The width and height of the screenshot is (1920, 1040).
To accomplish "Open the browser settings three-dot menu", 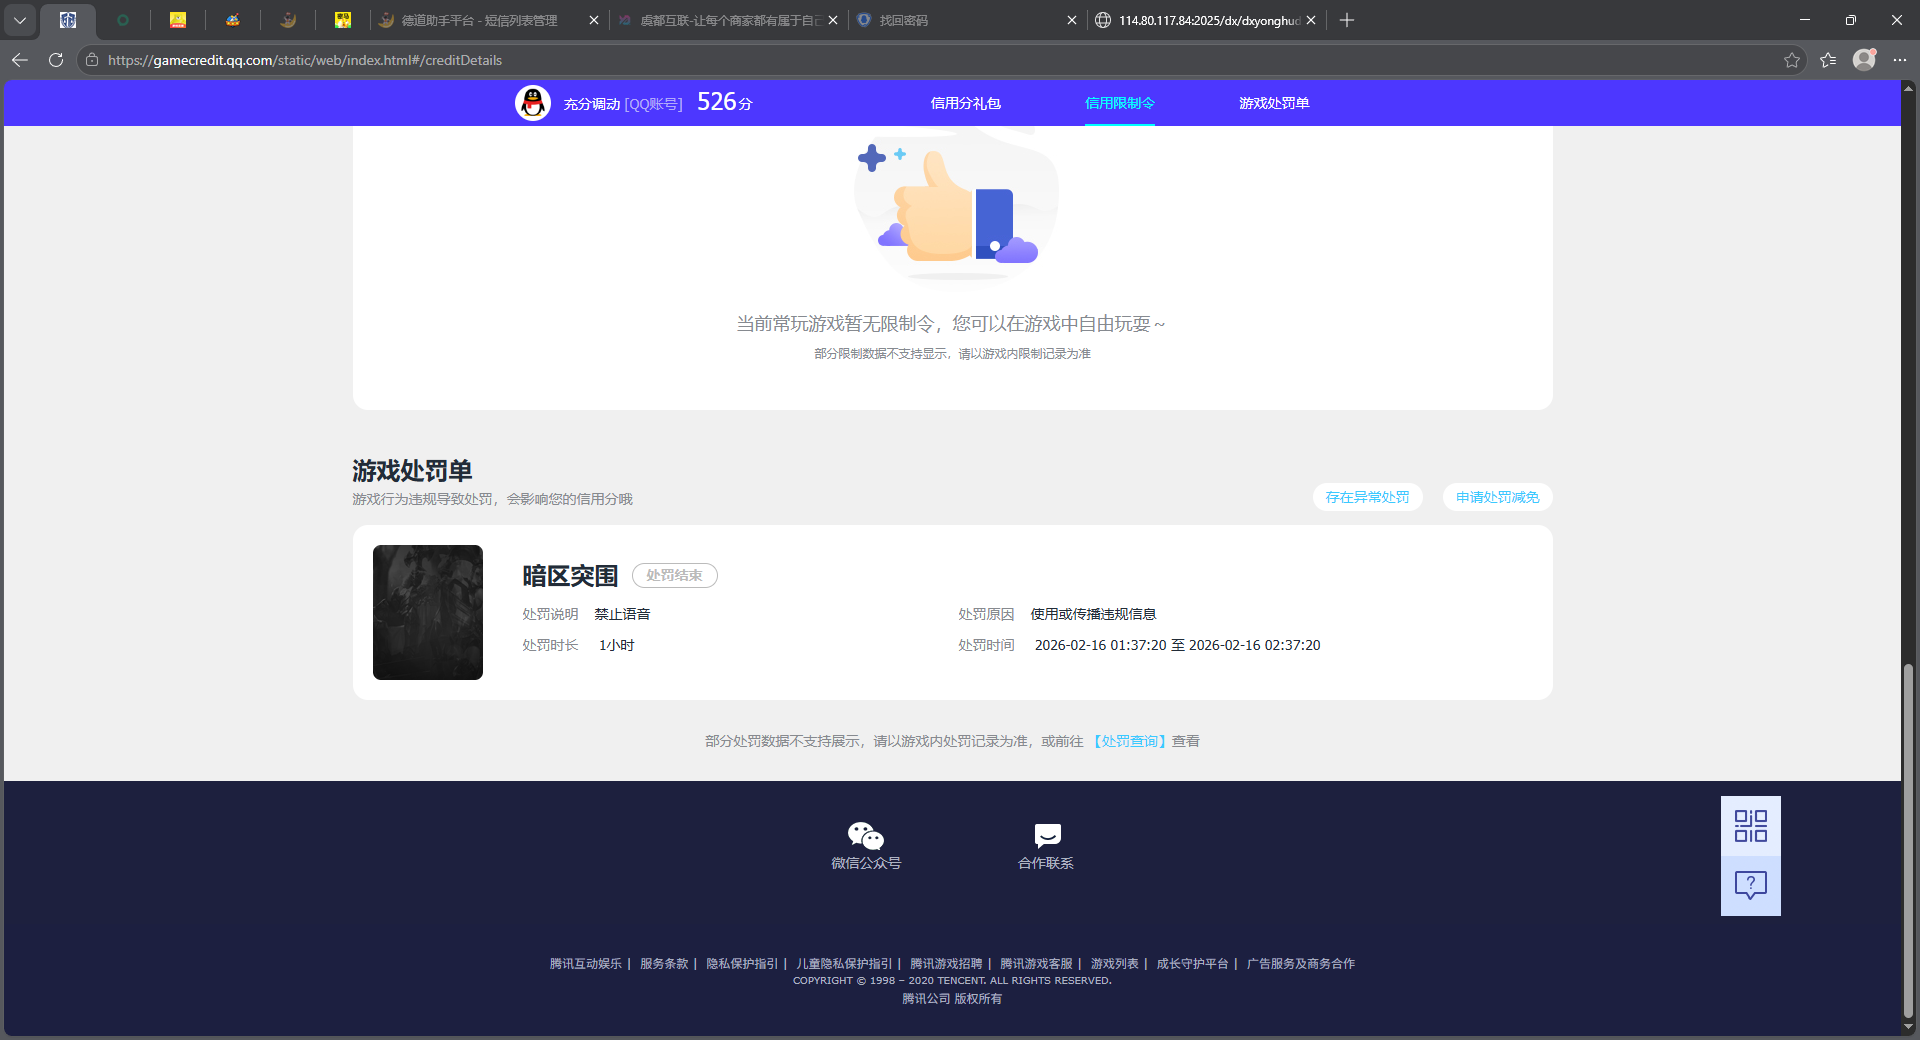I will 1902,60.
